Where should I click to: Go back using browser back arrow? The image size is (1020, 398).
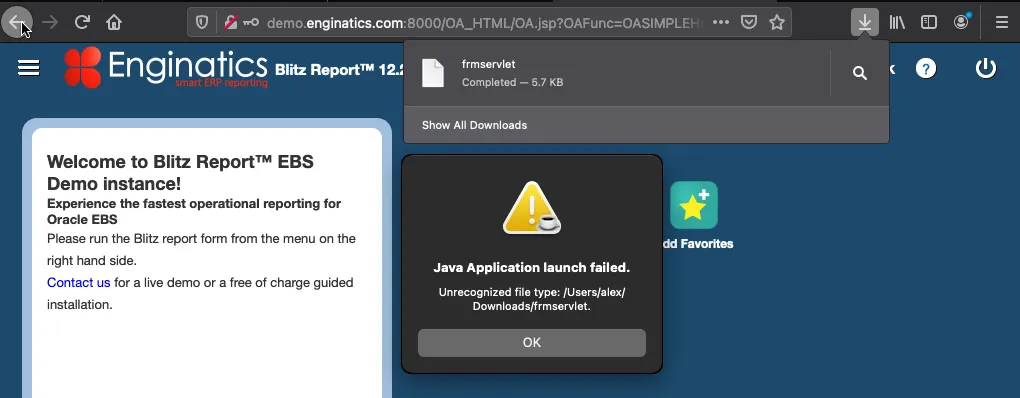17,22
